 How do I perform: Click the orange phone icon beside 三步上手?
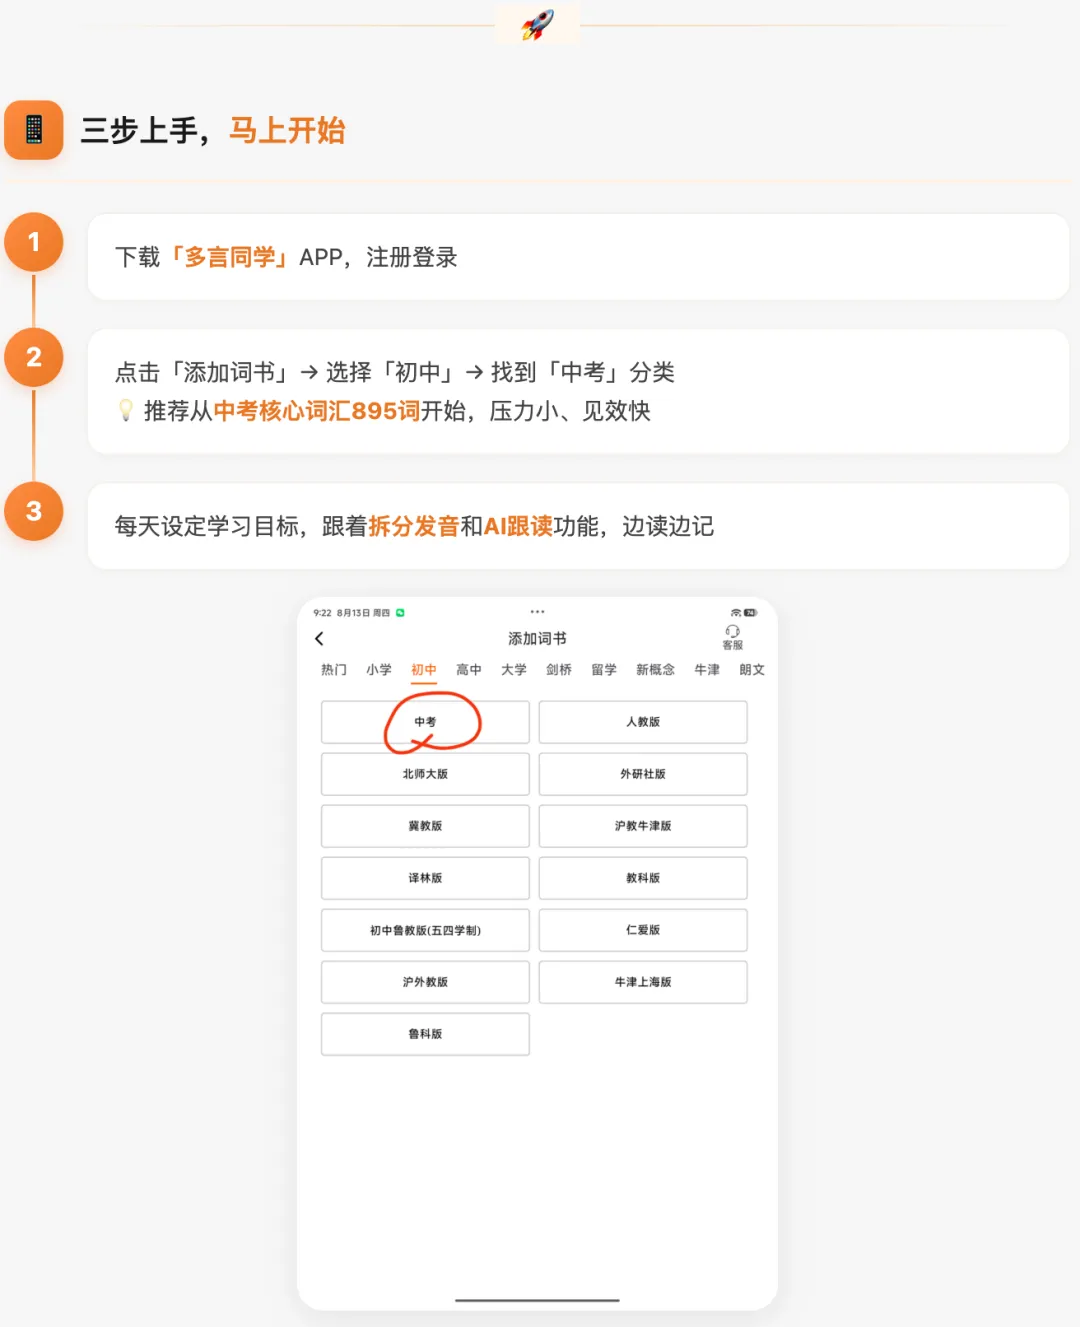(x=34, y=130)
